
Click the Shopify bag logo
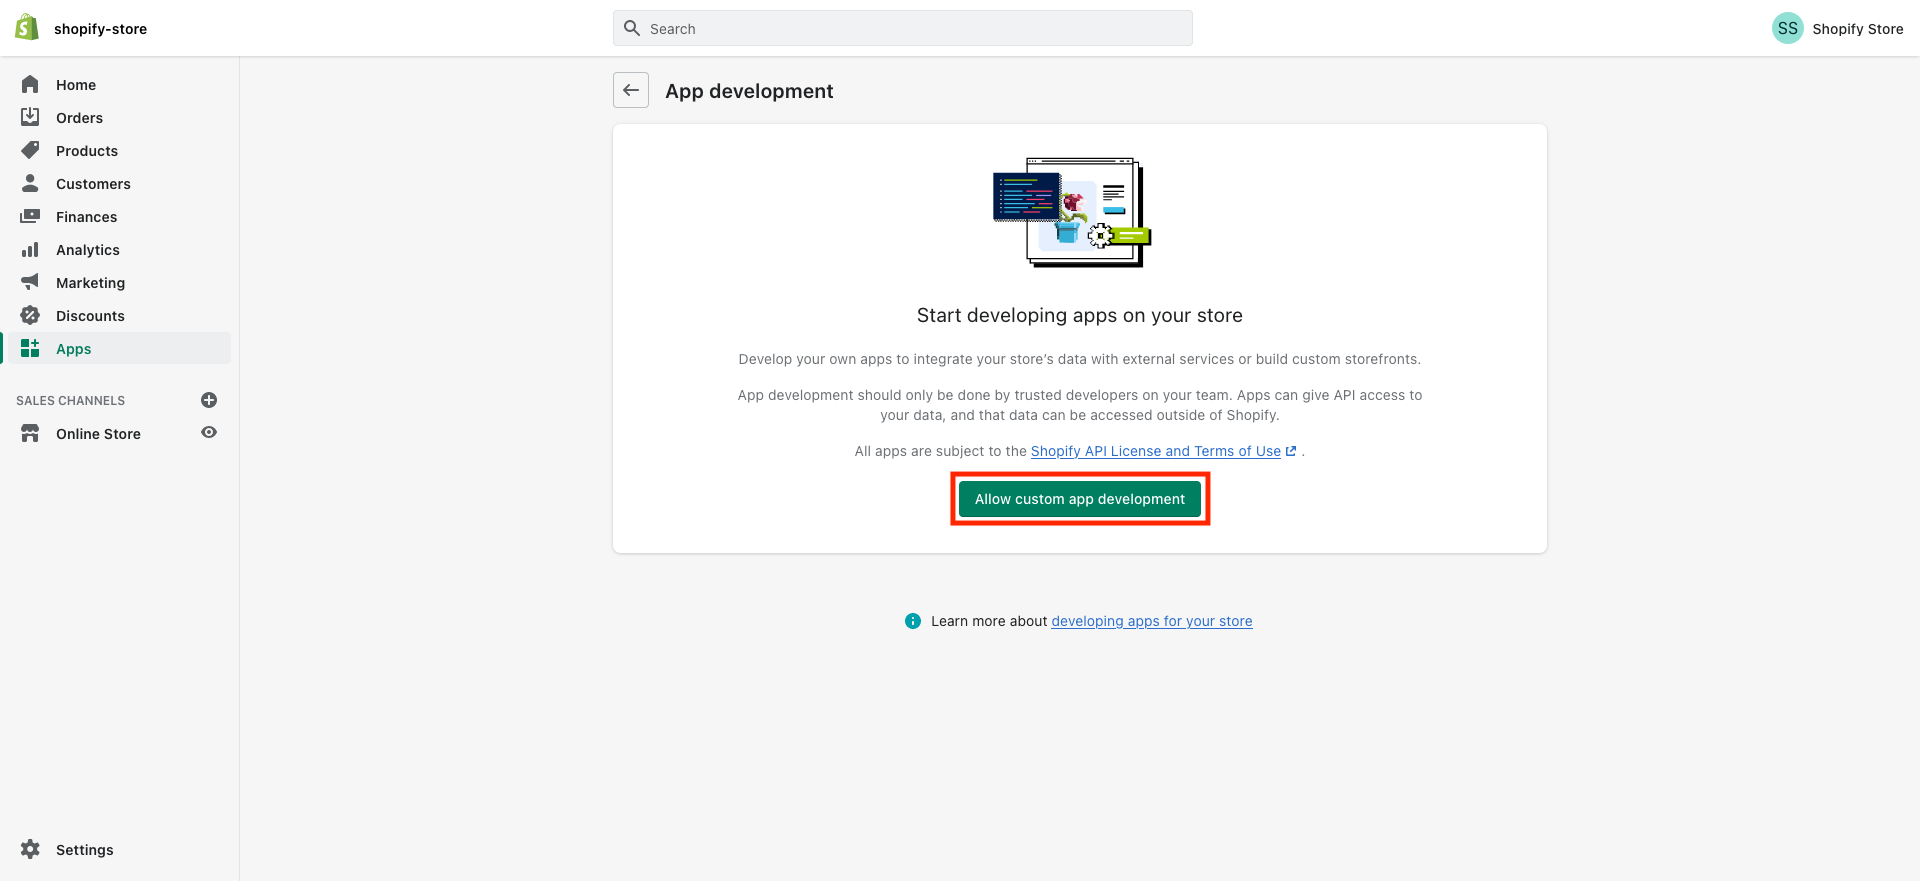click(x=27, y=28)
